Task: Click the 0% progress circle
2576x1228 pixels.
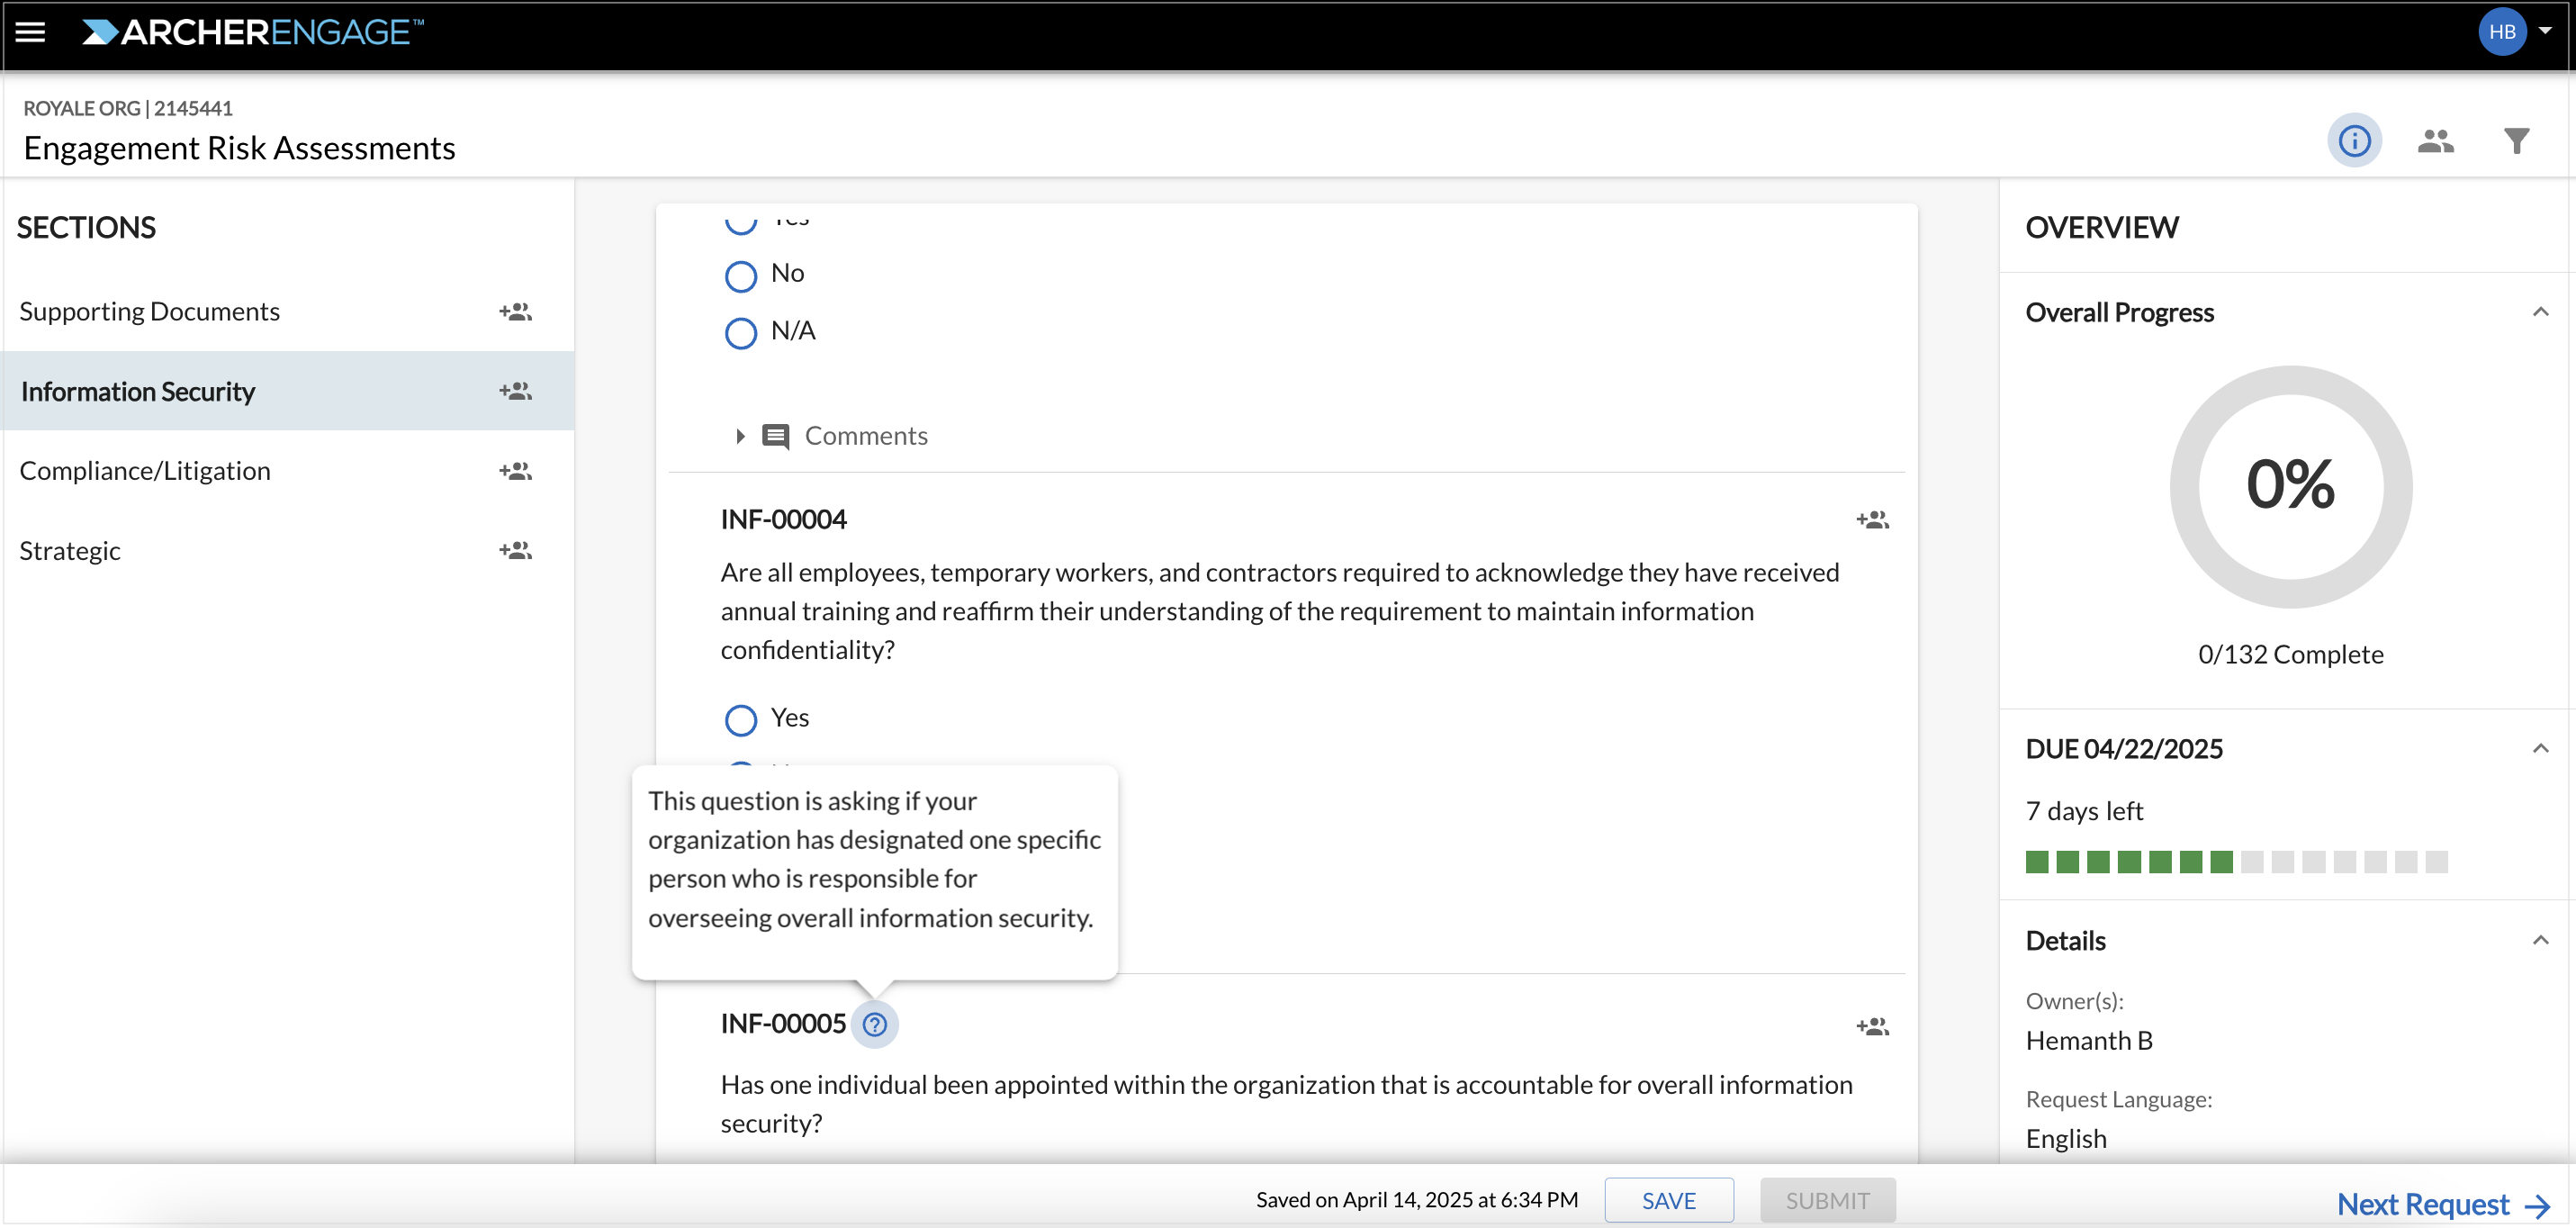Action: click(x=2290, y=487)
